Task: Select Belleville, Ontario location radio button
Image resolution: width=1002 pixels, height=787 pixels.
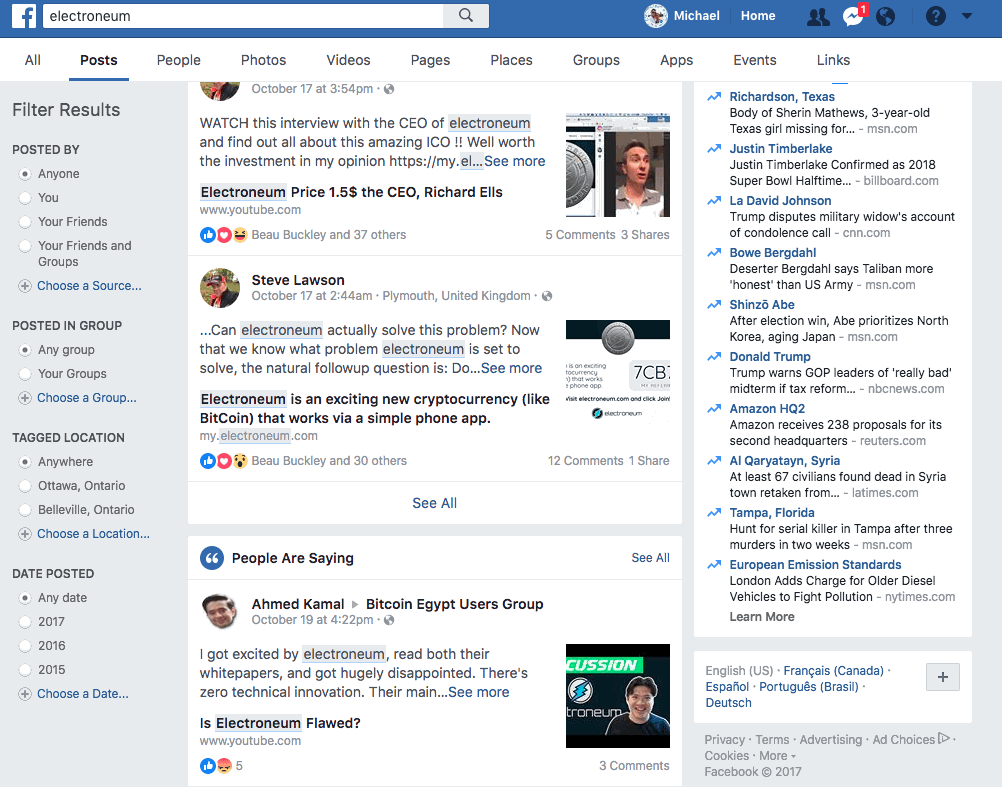Action: pyautogui.click(x=25, y=510)
